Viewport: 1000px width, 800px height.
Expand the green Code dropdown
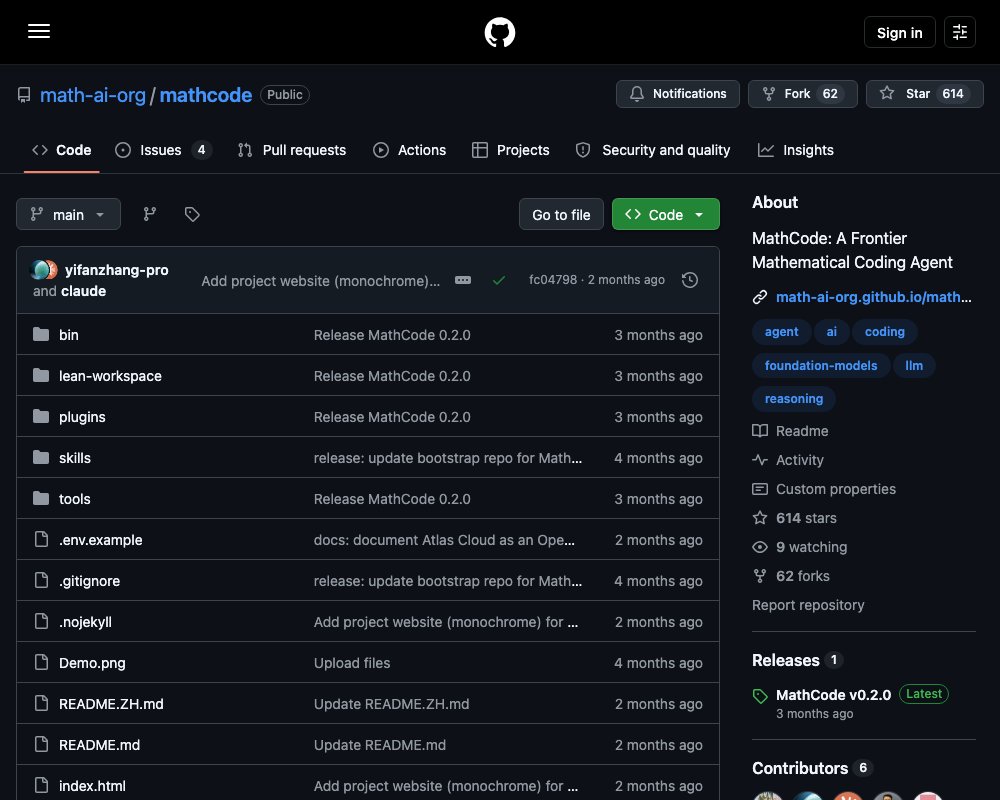click(x=666, y=214)
